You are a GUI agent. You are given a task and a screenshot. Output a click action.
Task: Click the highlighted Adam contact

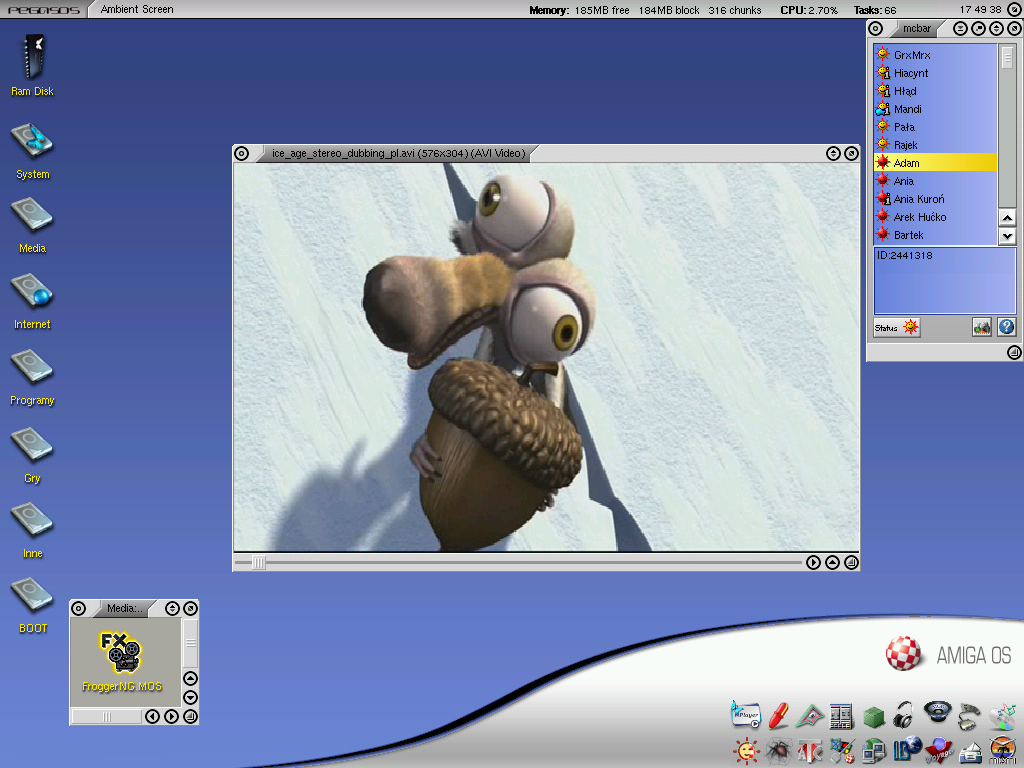[x=935, y=163]
